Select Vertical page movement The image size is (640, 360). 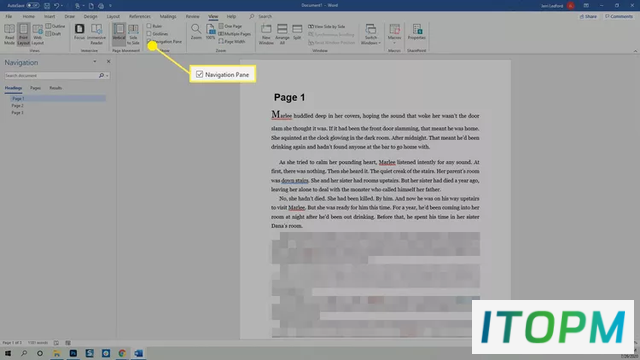[119, 34]
